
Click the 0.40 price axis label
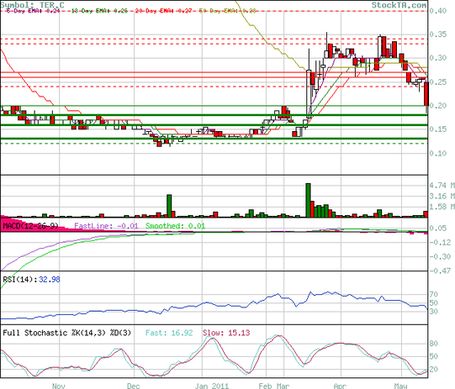pyautogui.click(x=438, y=11)
